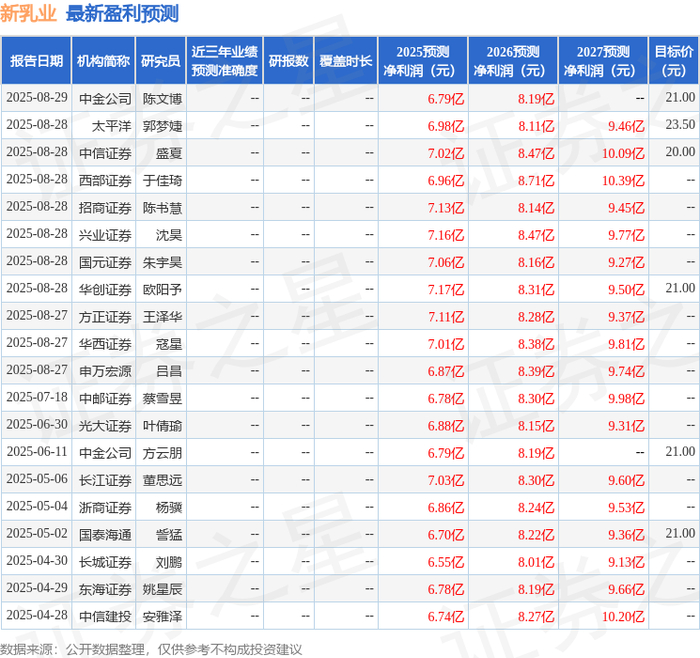Click analyst 王泽华
Image resolution: width=700 pixels, height=658 pixels.
point(162,317)
